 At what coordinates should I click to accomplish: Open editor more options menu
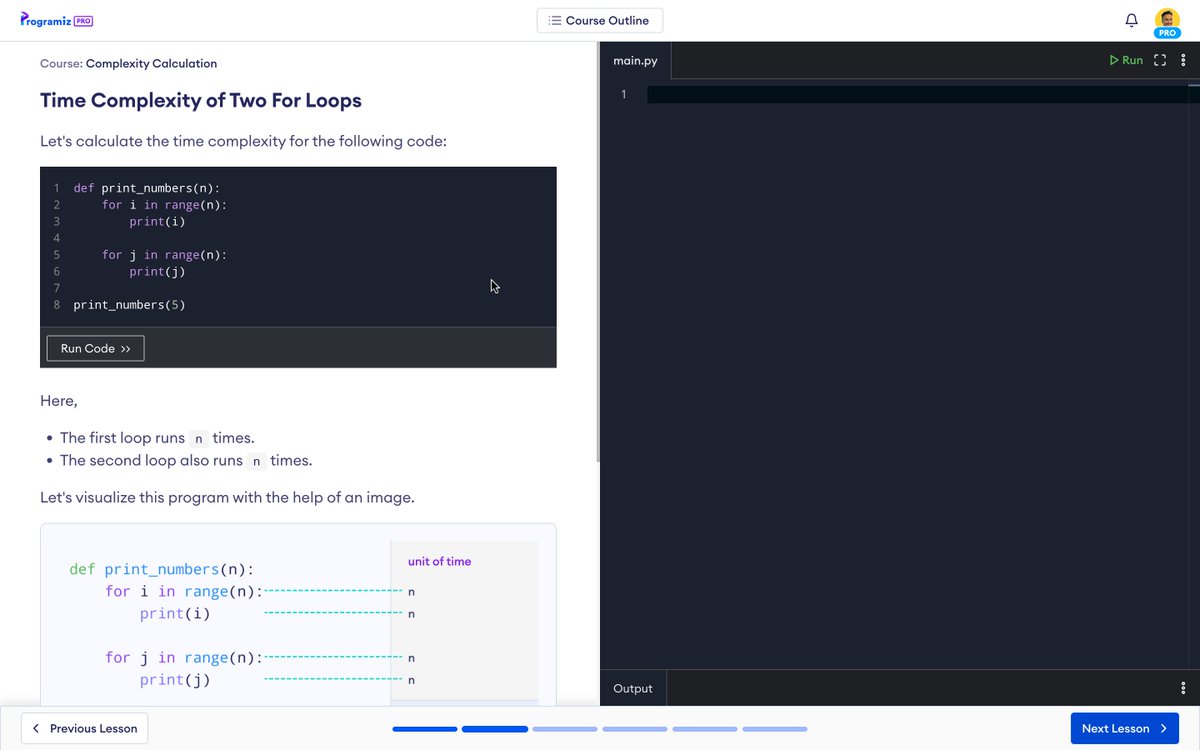(x=1184, y=60)
